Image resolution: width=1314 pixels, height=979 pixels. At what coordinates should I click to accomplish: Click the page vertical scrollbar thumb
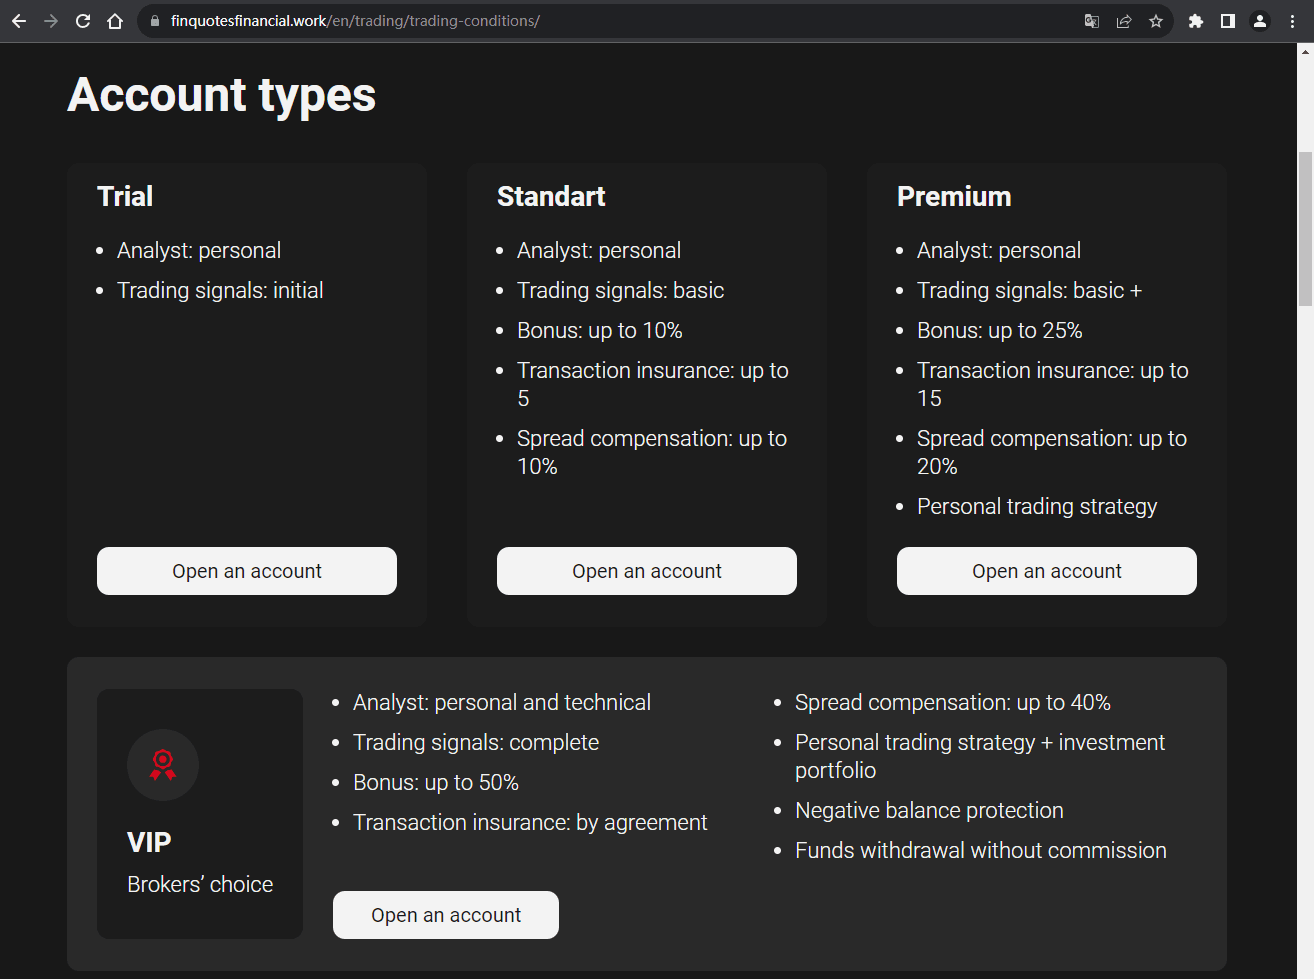(1305, 228)
